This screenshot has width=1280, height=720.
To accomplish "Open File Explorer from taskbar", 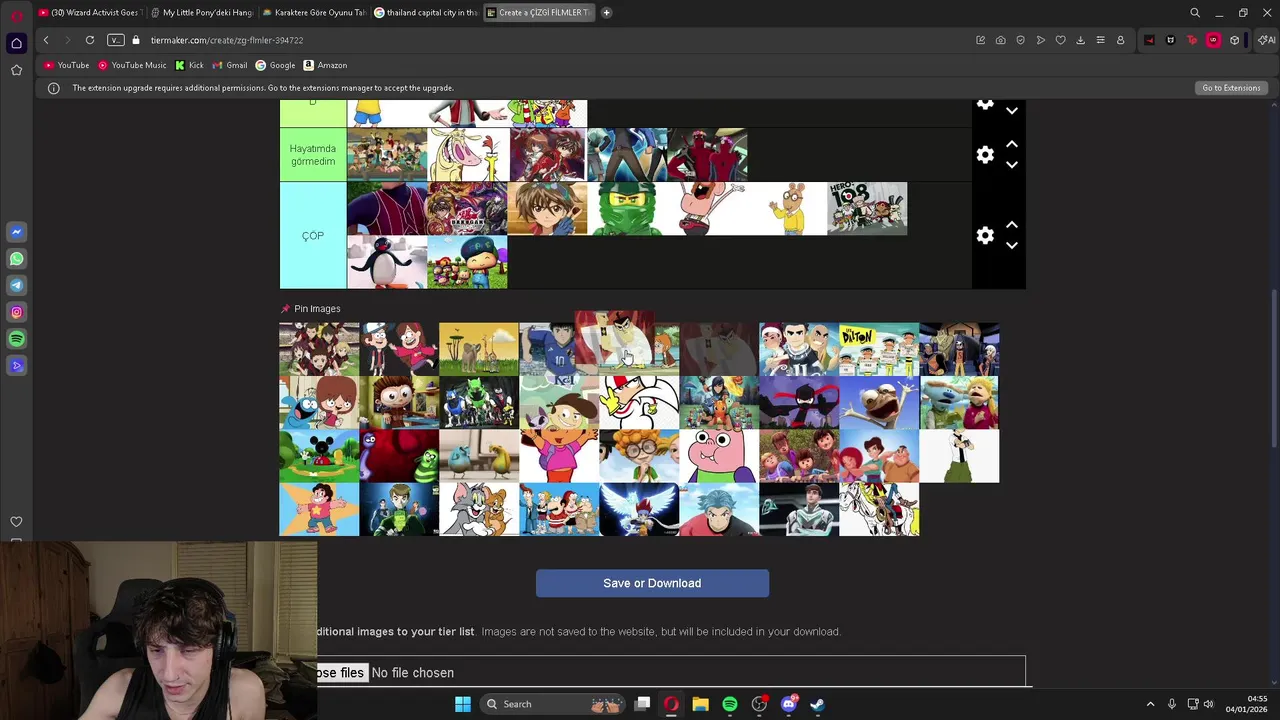I will 700,704.
